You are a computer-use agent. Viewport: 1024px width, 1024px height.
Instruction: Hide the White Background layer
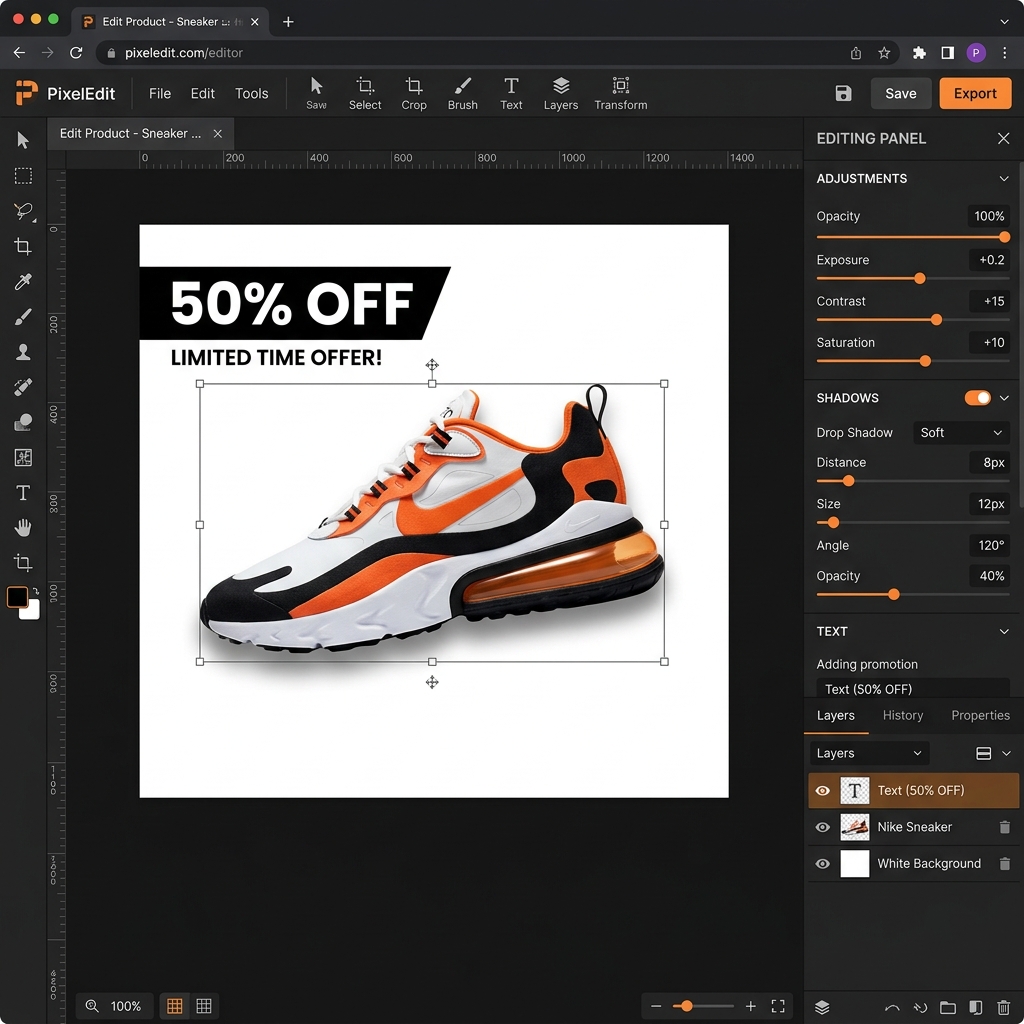822,863
